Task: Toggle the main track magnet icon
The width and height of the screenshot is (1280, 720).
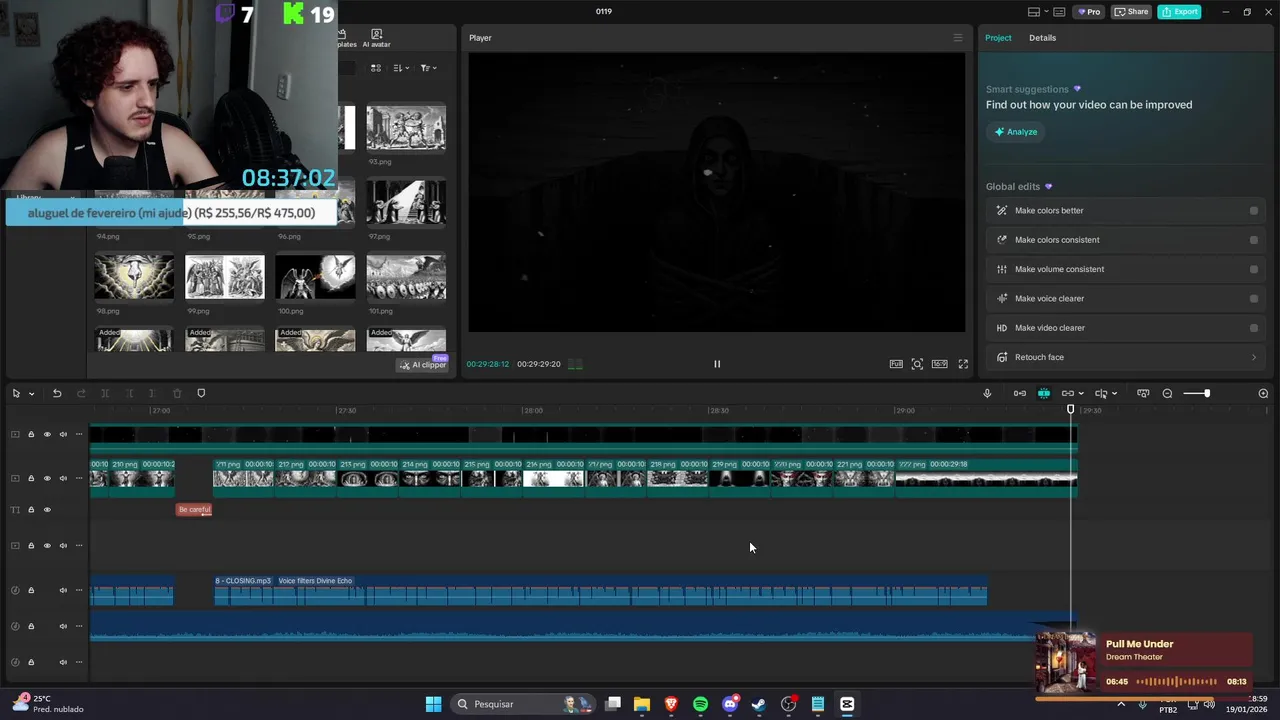Action: [x=1019, y=393]
